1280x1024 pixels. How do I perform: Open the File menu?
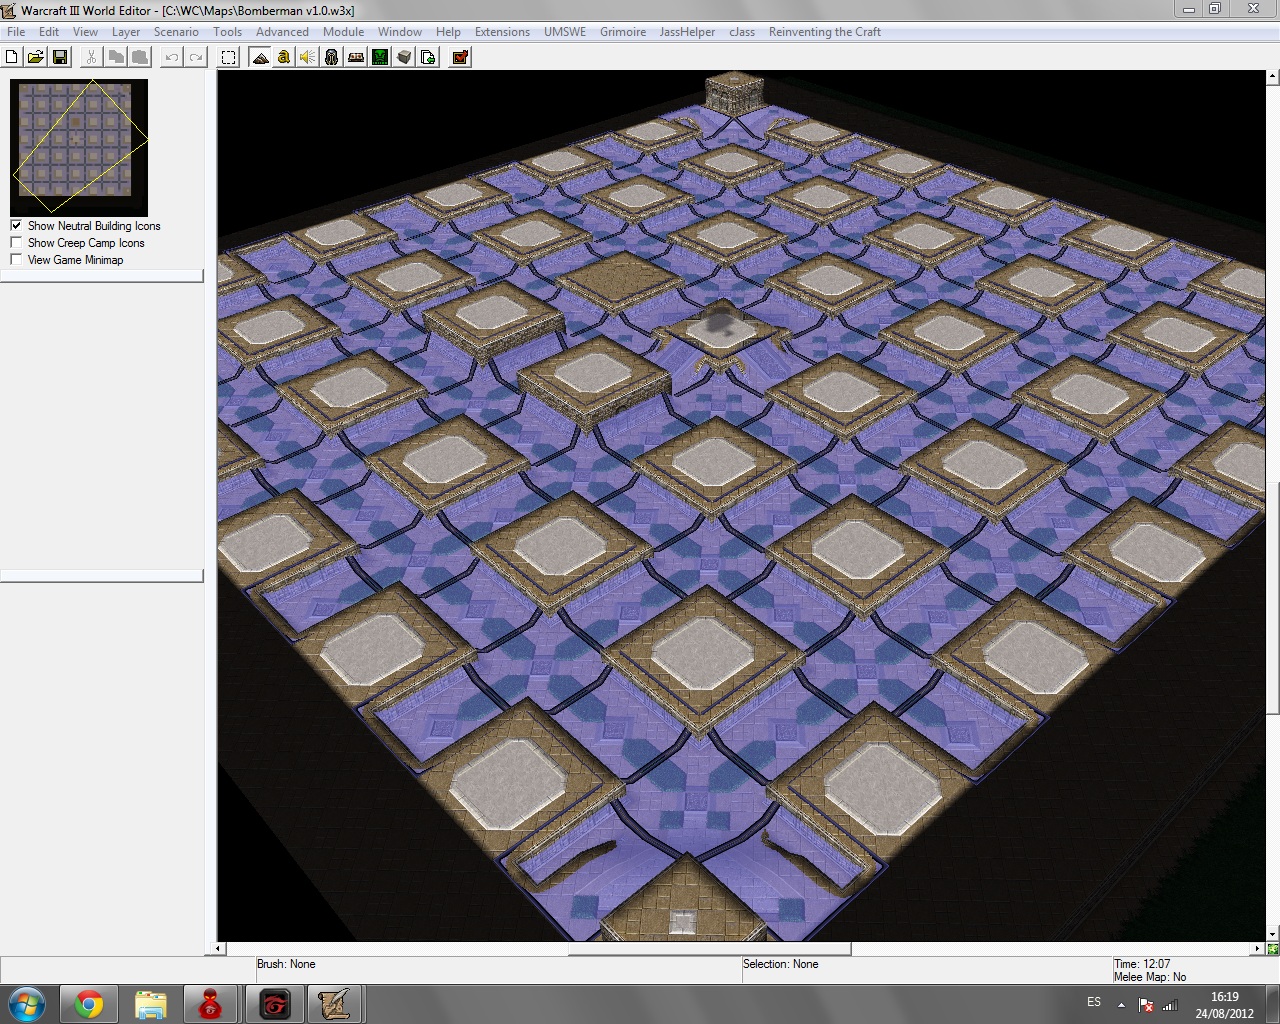tap(16, 32)
